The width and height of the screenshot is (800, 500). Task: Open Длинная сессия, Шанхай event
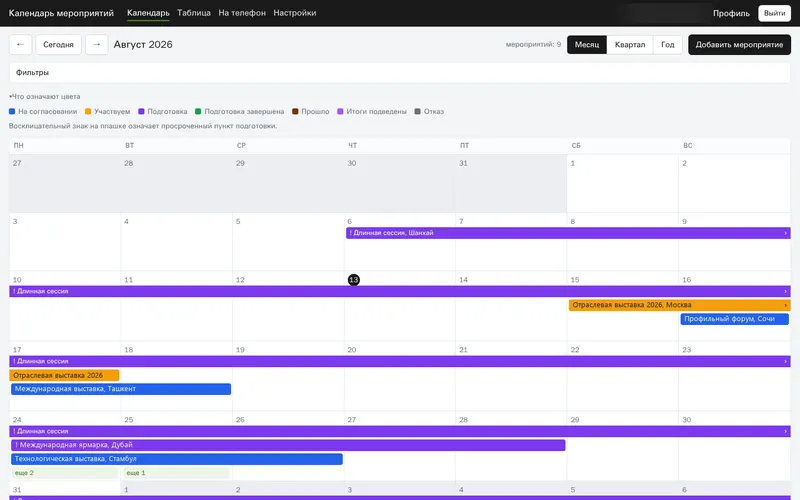pos(568,233)
